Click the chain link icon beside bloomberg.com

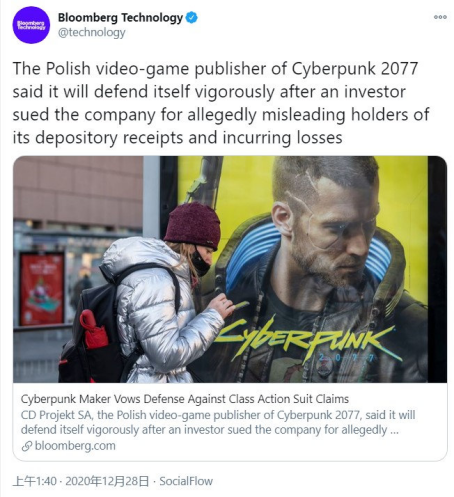[x=27, y=446]
